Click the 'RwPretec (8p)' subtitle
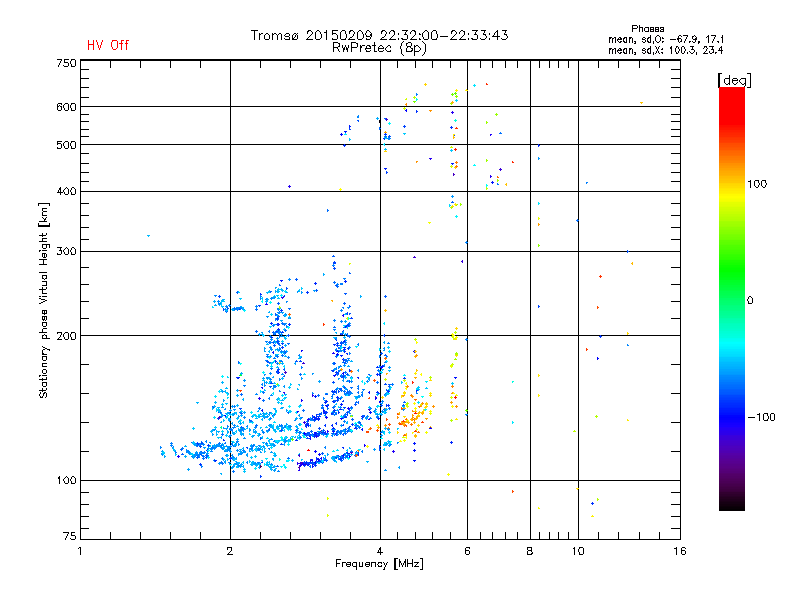 (379, 48)
